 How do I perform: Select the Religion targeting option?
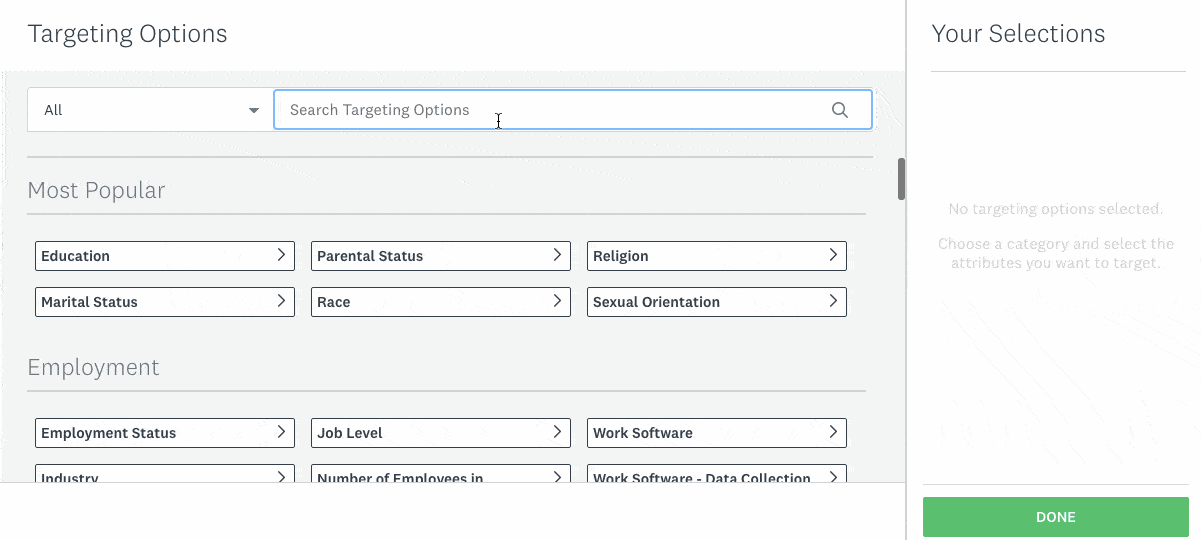pos(716,256)
